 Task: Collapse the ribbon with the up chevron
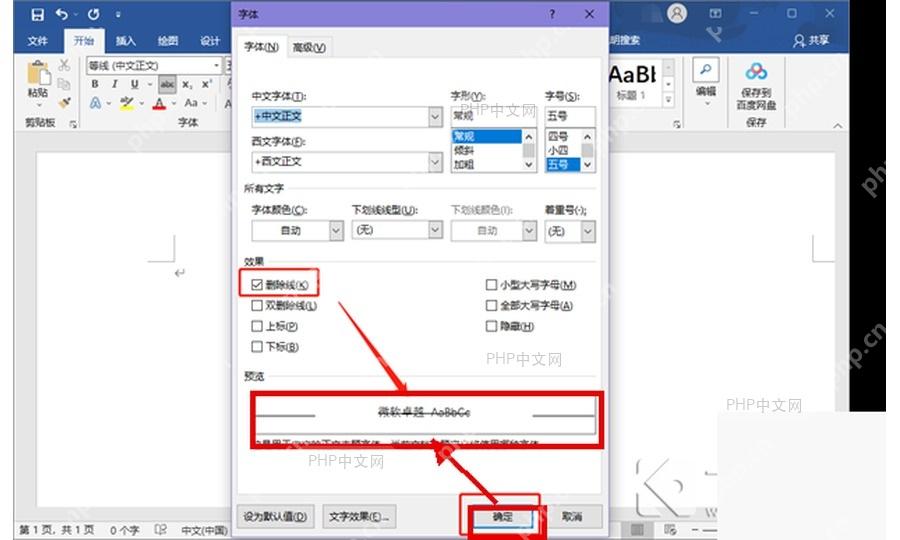(838, 126)
